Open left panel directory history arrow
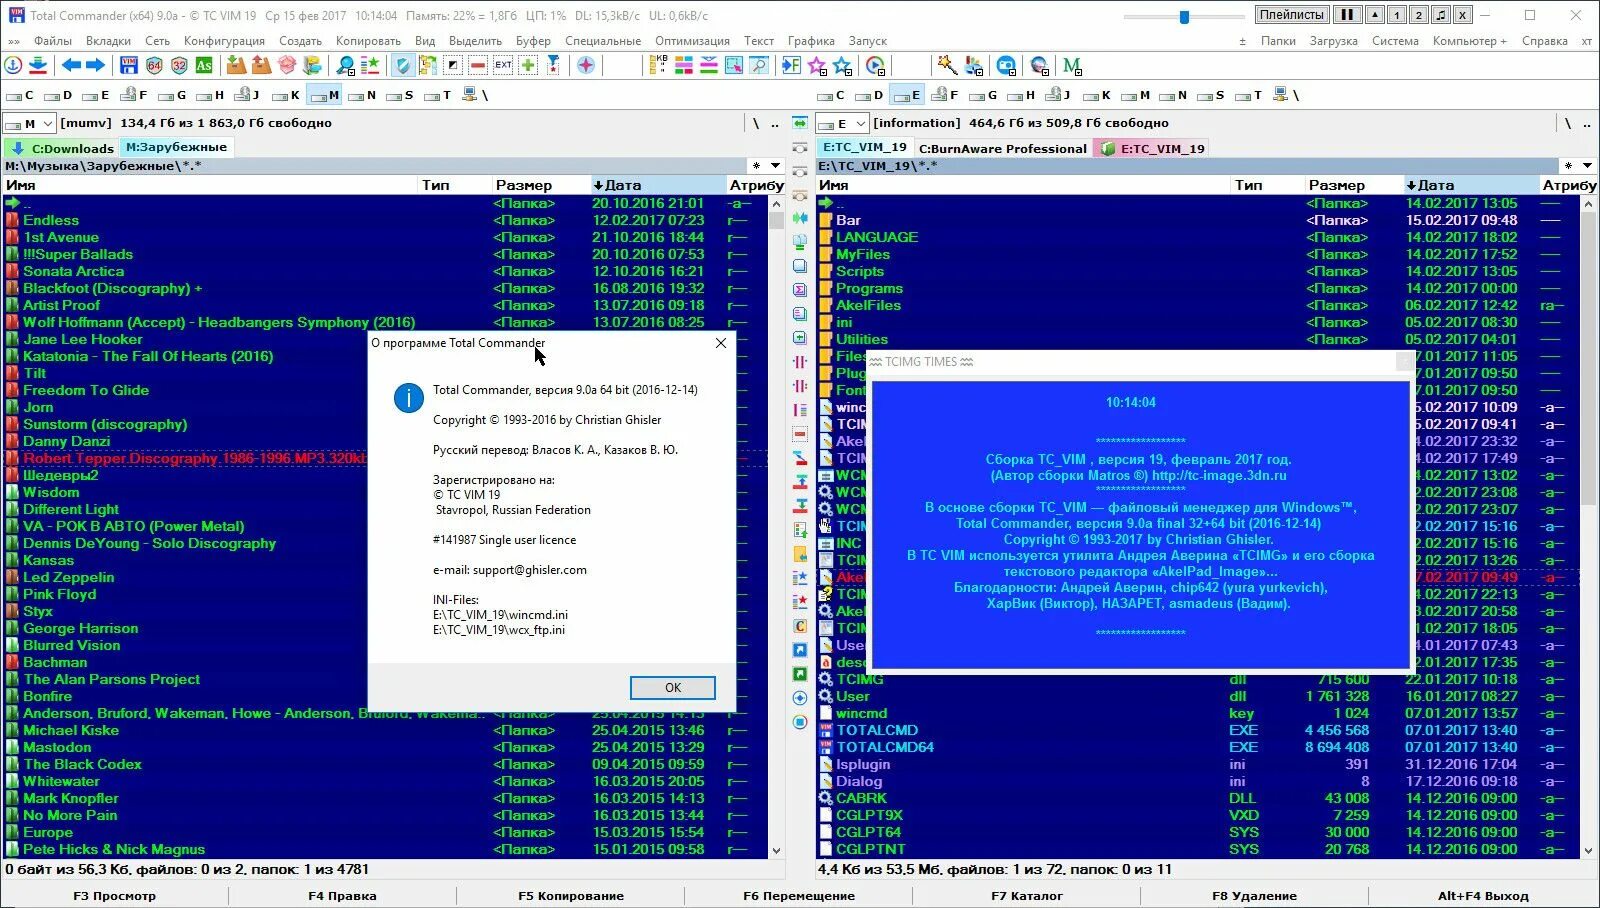1600x908 pixels. [775, 166]
